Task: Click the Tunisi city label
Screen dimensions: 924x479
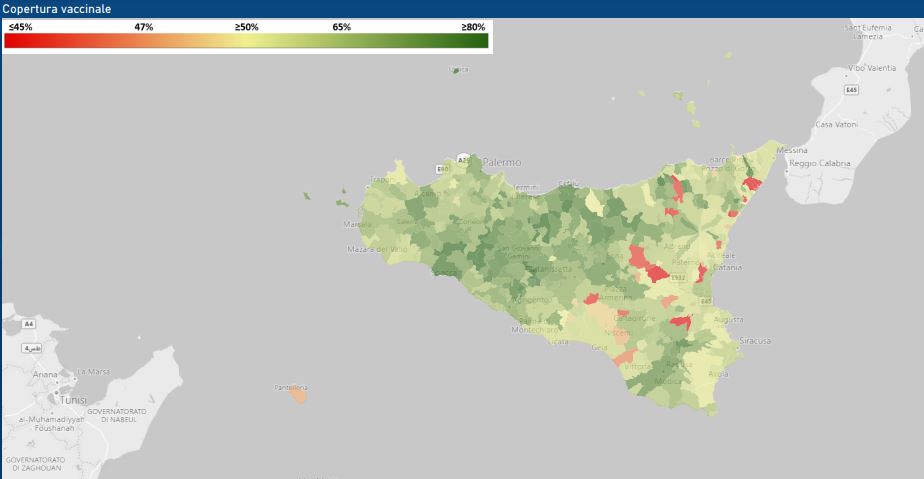Action: pos(73,399)
